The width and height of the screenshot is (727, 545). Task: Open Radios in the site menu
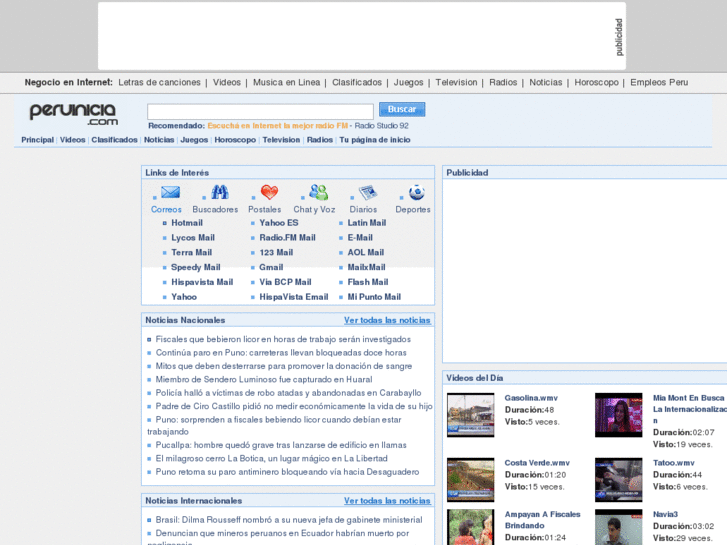320,140
